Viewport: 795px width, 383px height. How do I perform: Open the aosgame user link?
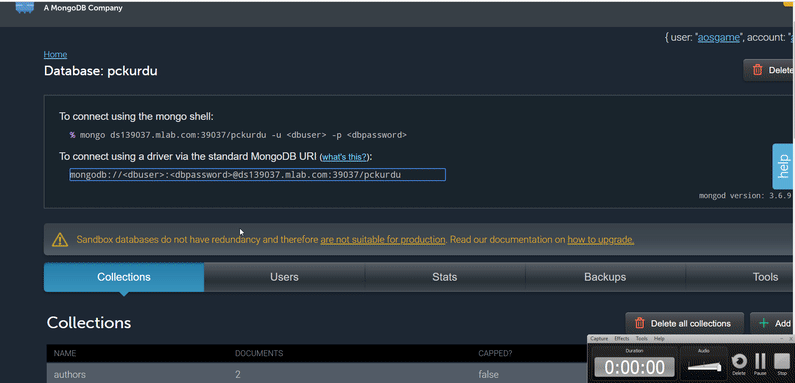(x=718, y=38)
